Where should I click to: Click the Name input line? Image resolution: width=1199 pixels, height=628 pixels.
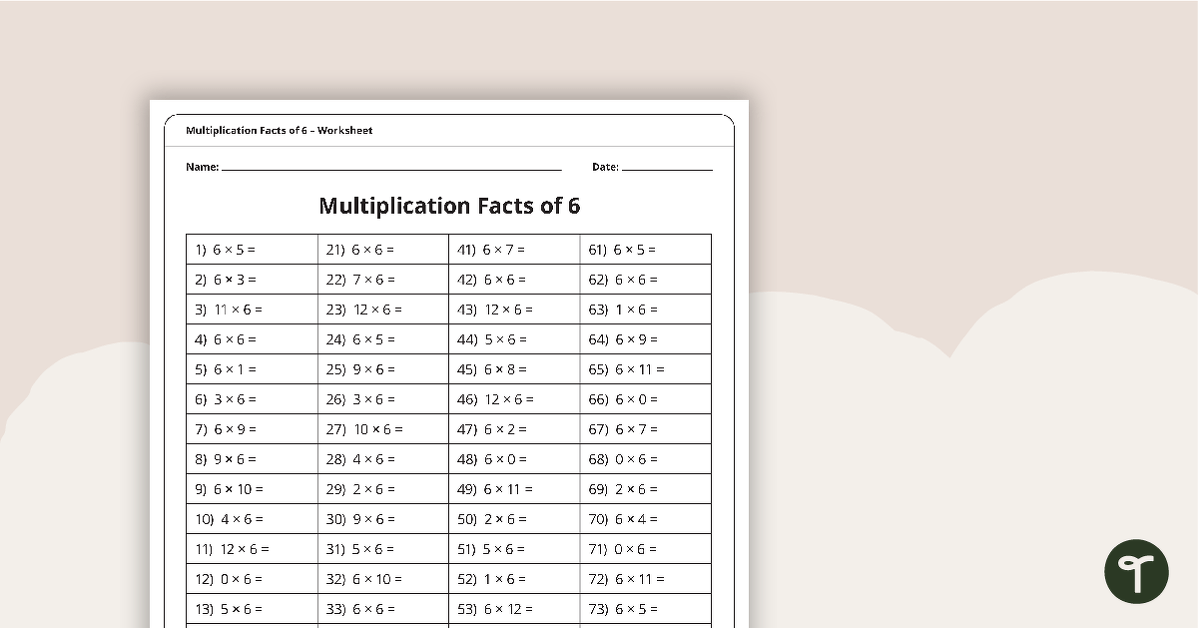[x=392, y=169]
